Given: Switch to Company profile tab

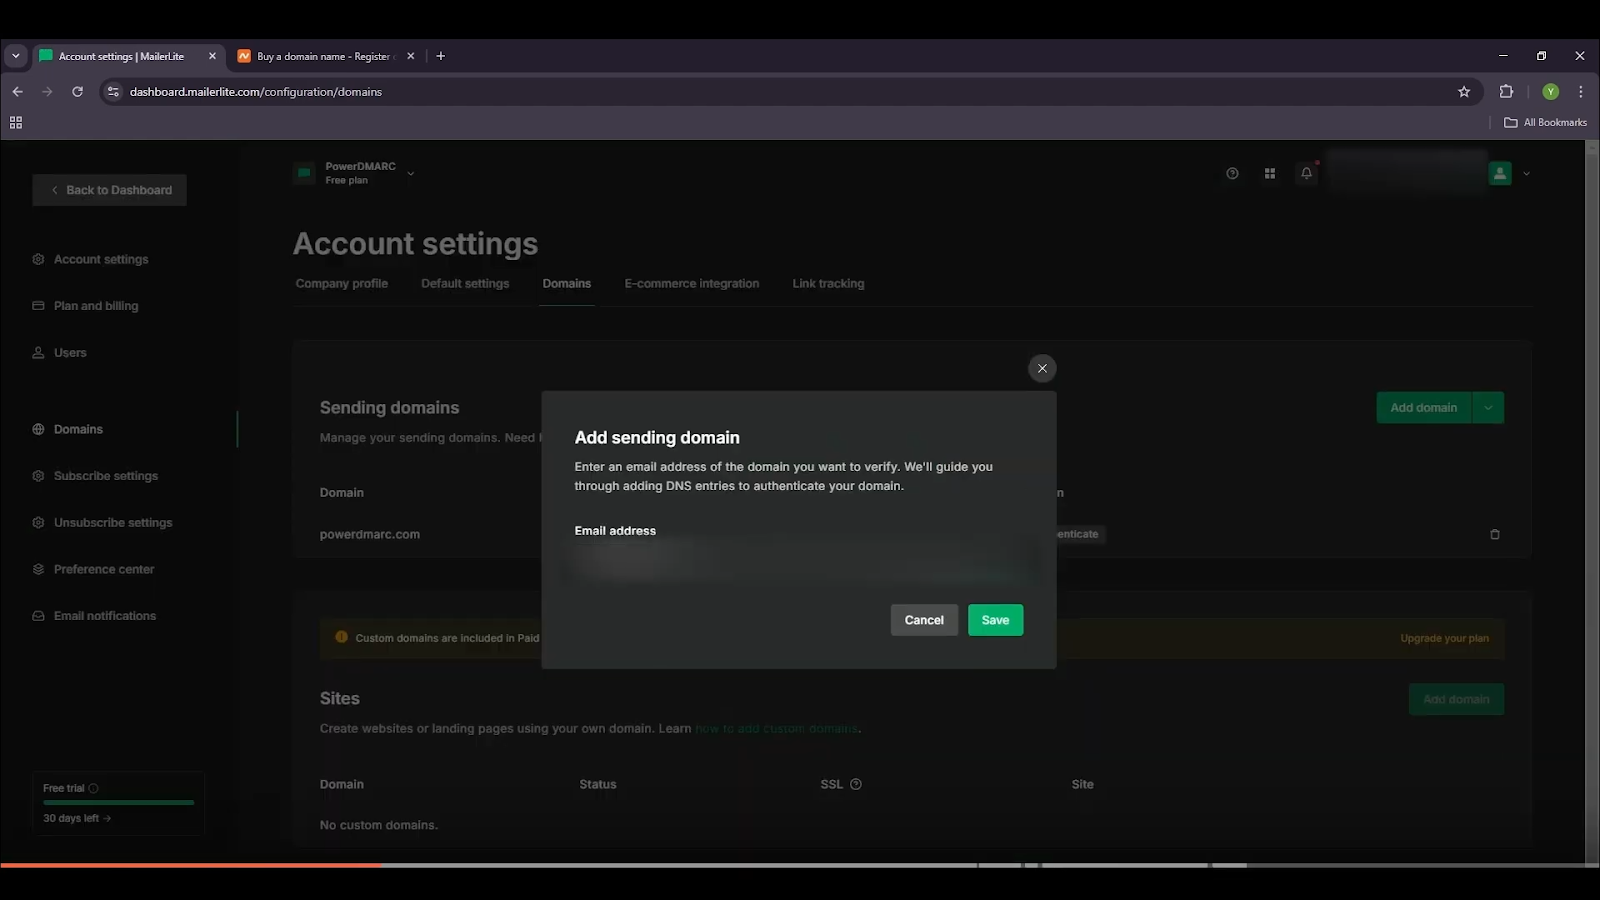Looking at the screenshot, I should [341, 284].
